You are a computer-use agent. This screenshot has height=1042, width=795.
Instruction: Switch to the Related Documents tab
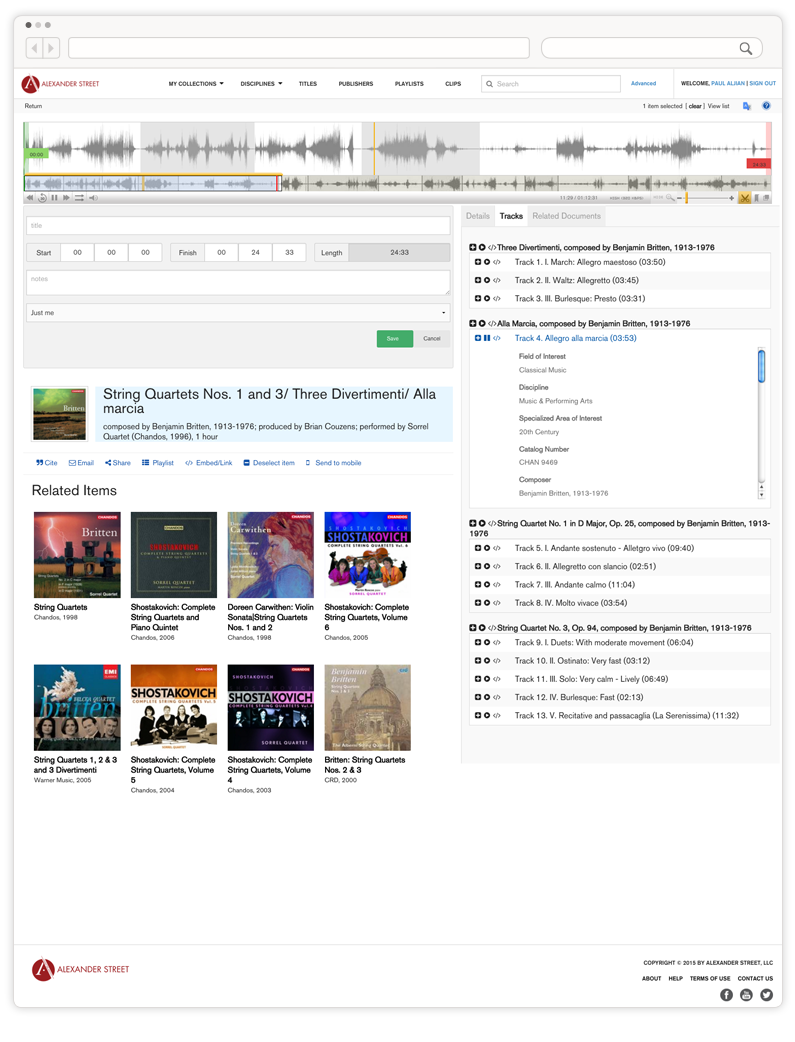[x=566, y=216]
